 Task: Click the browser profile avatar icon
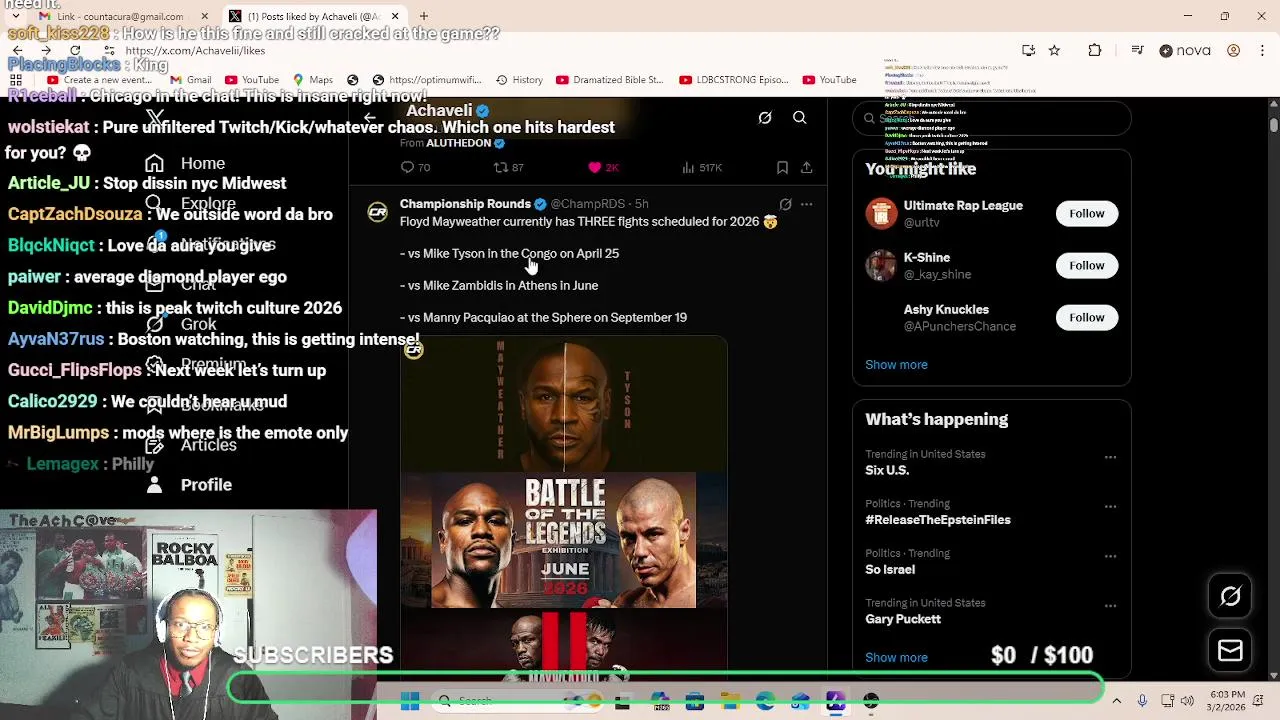[1233, 50]
